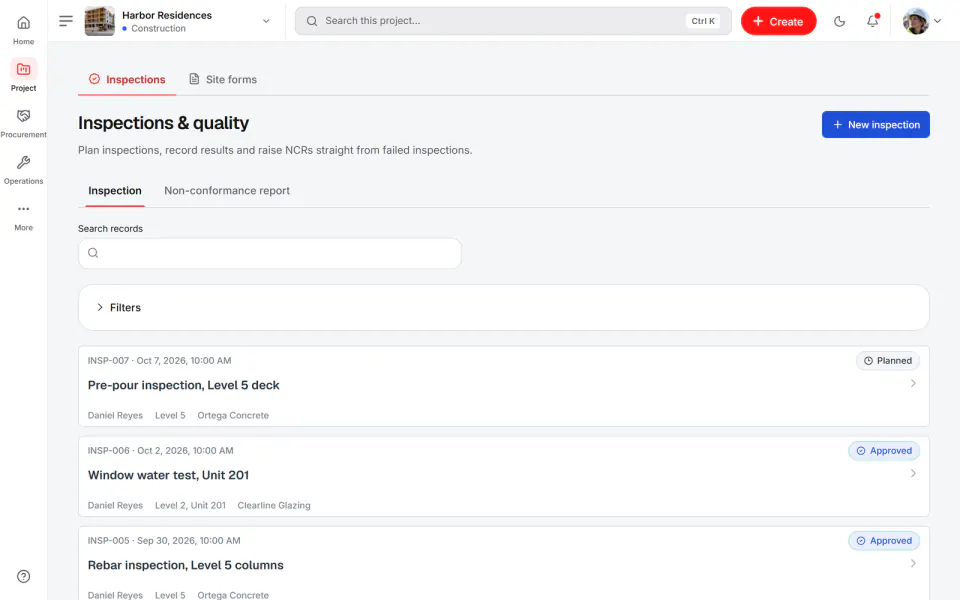The width and height of the screenshot is (960, 600).
Task: Open the chevron on Rebar inspection row
Action: coord(913,563)
